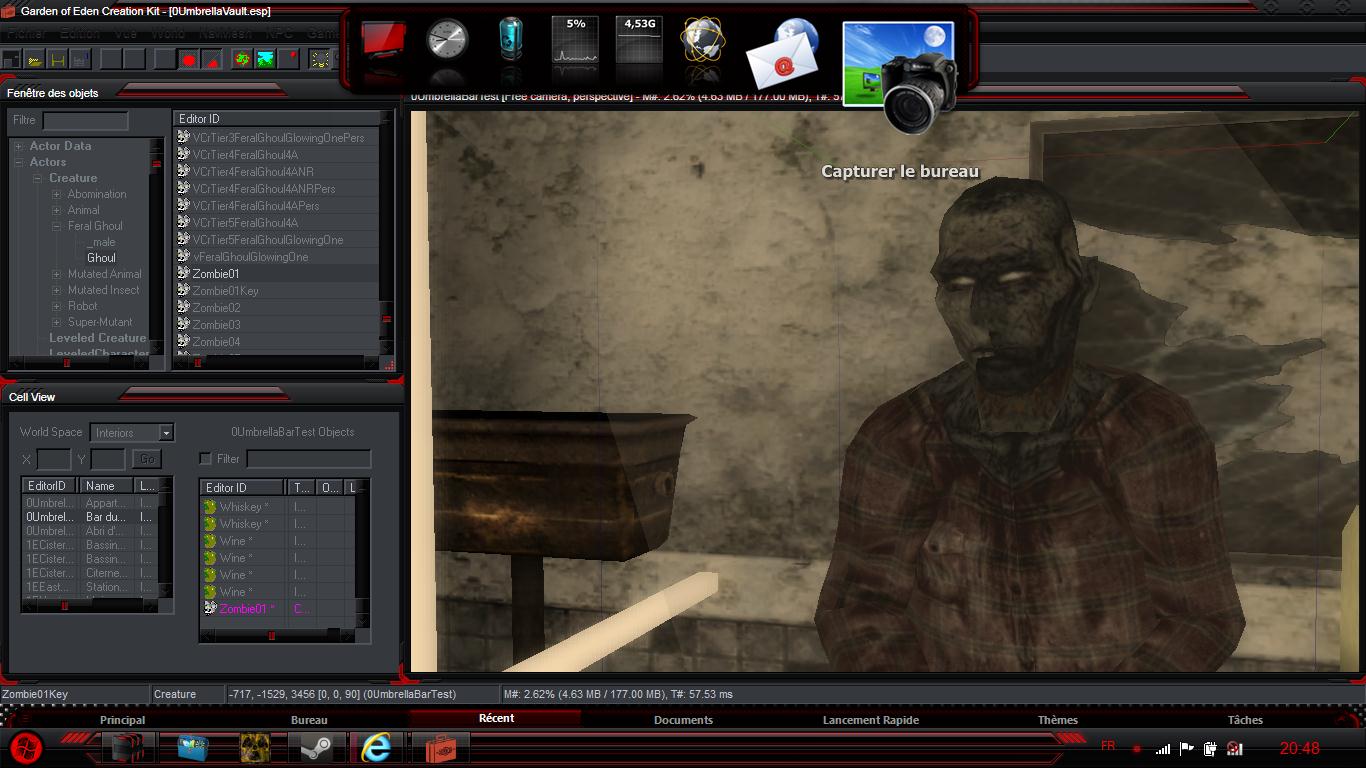Open the CPU 5% monitor widget
Image resolution: width=1366 pixels, height=768 pixels.
click(575, 39)
